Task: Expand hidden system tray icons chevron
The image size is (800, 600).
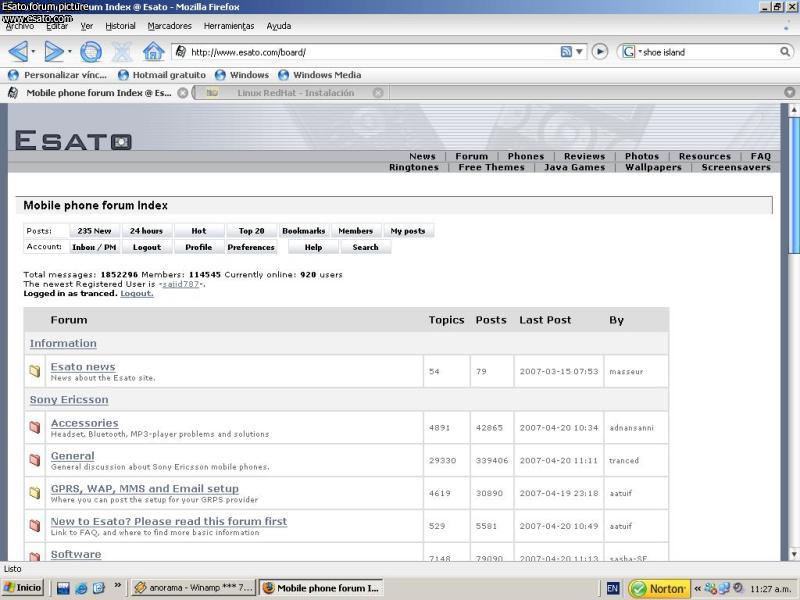Action: click(697, 588)
